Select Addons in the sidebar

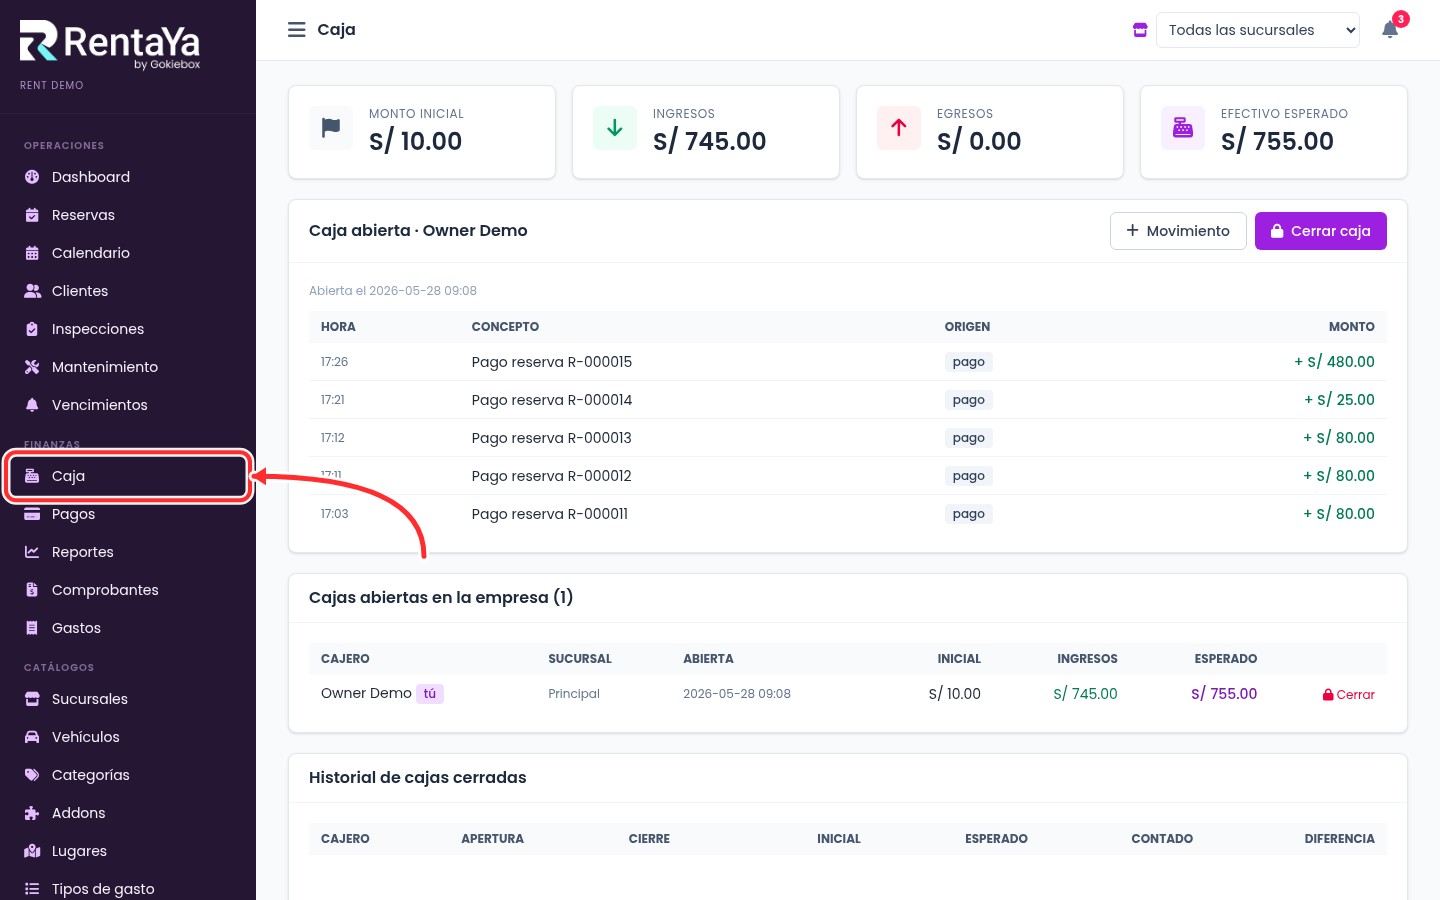pyautogui.click(x=128, y=813)
